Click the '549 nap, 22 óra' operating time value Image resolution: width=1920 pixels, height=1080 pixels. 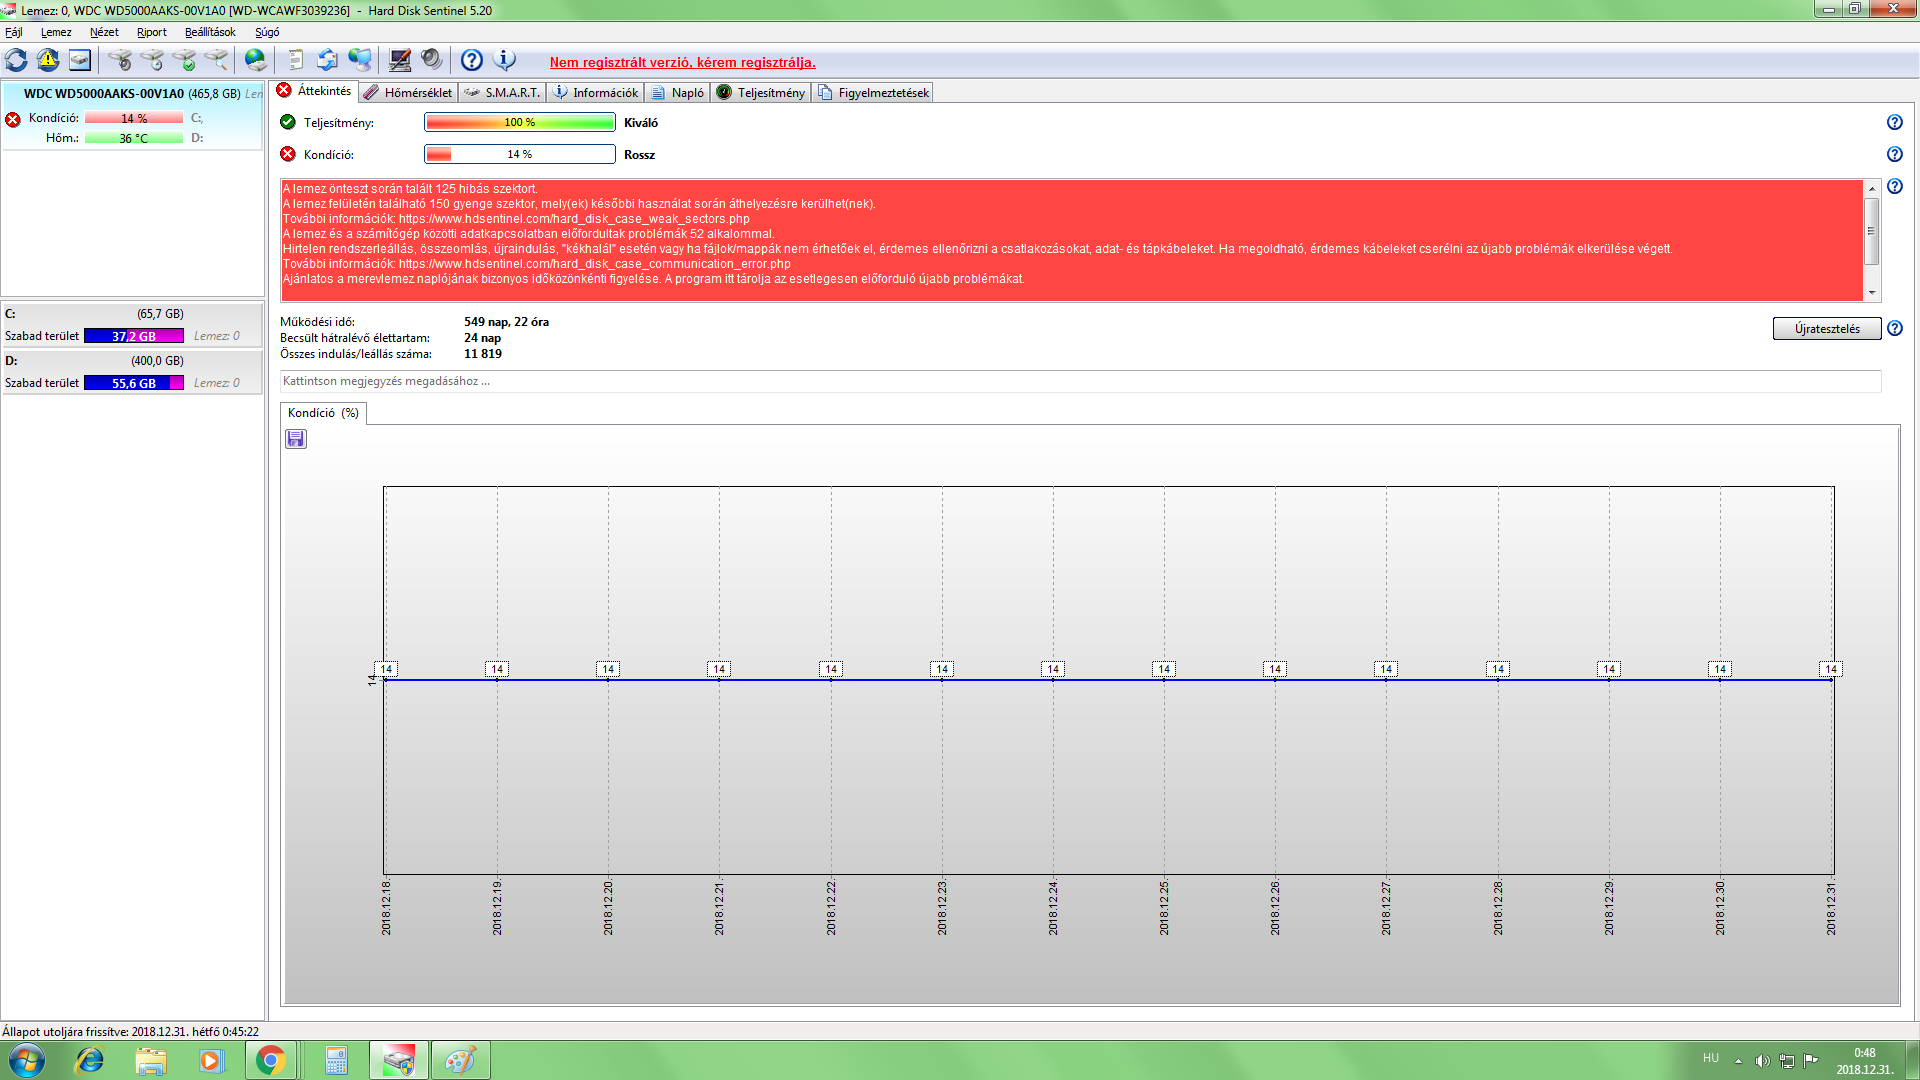506,322
